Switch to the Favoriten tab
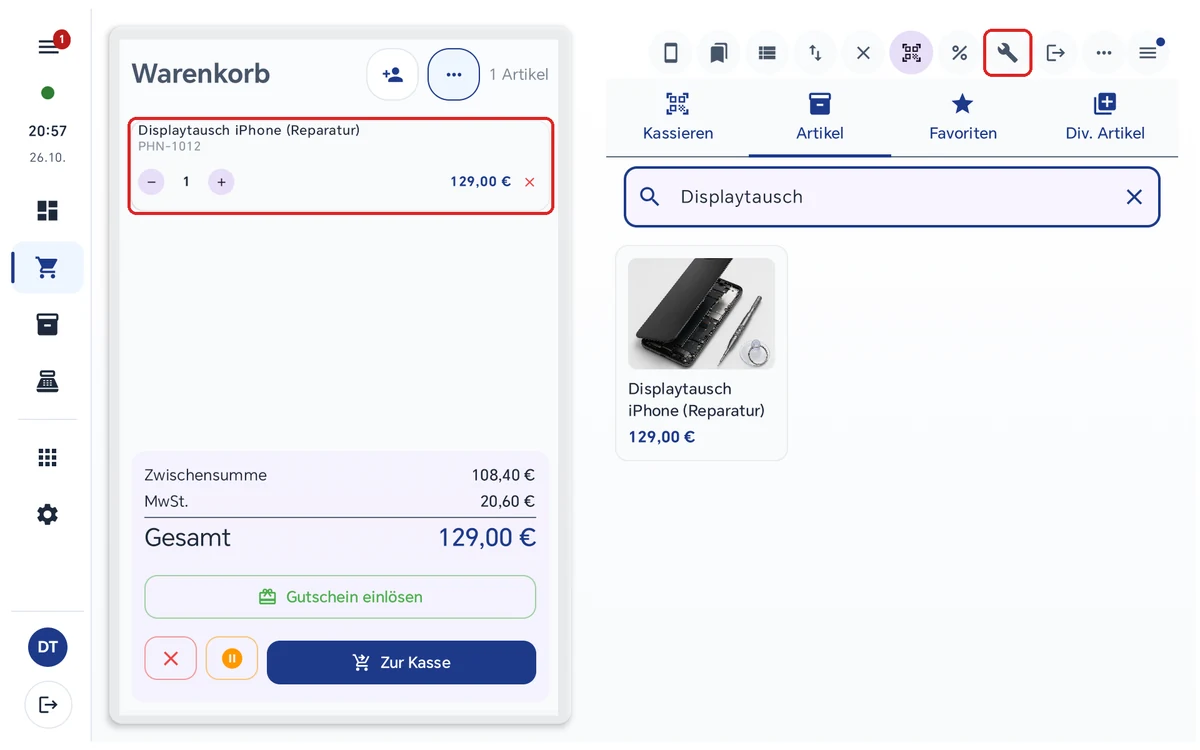Screen dimensions: 1200x750 tap(963, 117)
